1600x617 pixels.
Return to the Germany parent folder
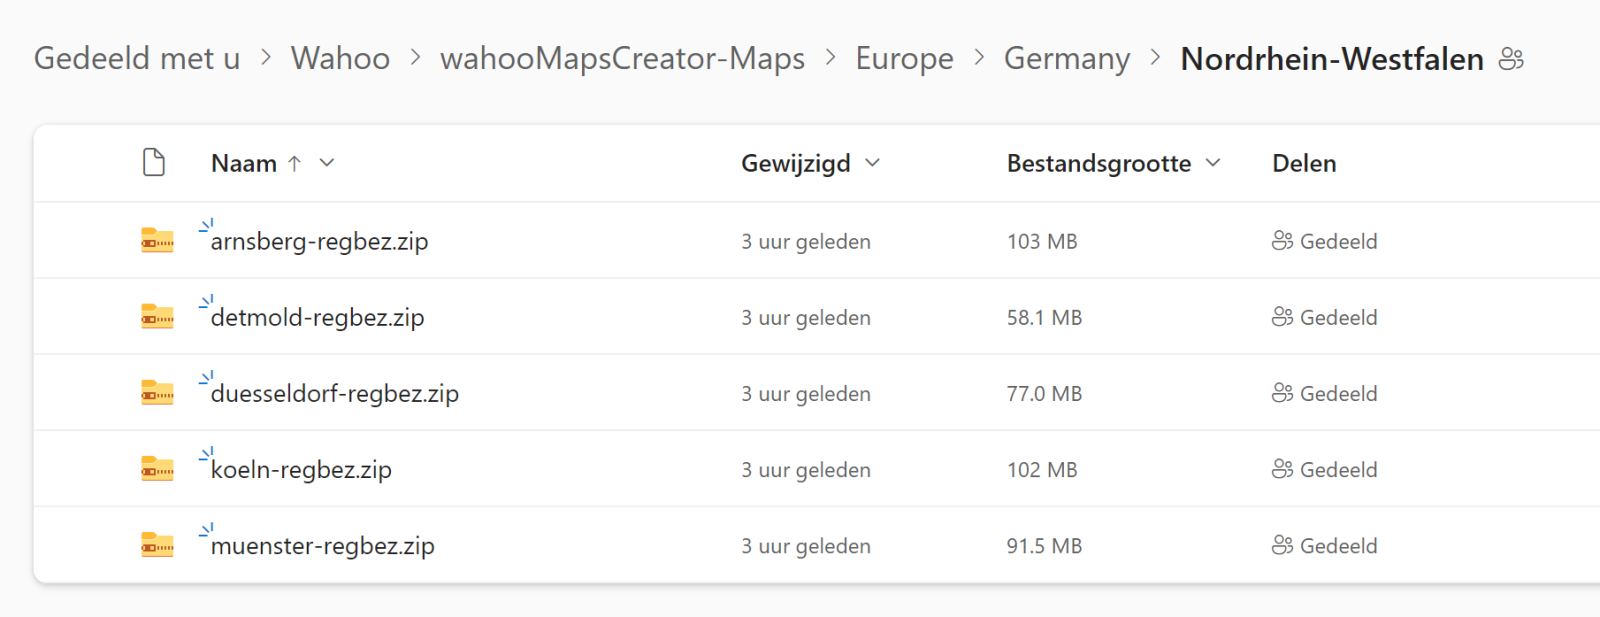point(1066,59)
